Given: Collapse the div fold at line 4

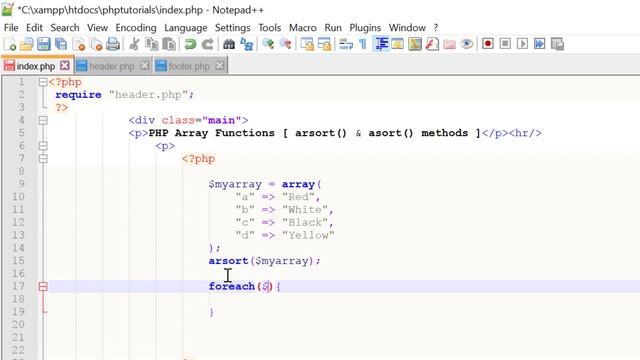Looking at the screenshot, I should click(x=43, y=120).
